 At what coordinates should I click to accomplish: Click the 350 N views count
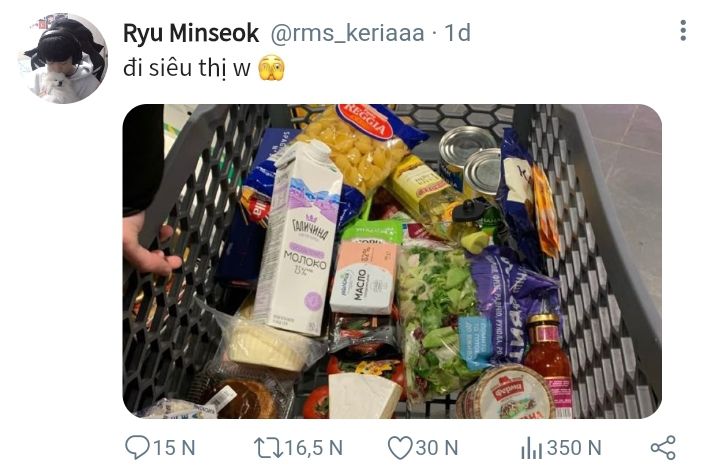click(x=574, y=448)
